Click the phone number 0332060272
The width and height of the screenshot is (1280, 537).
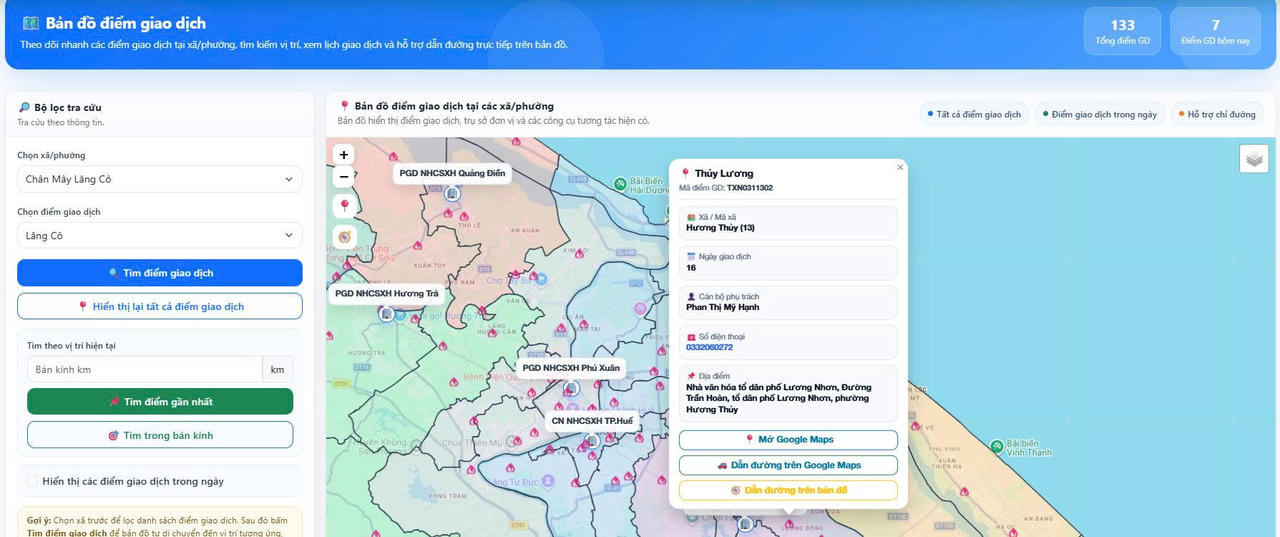click(709, 347)
